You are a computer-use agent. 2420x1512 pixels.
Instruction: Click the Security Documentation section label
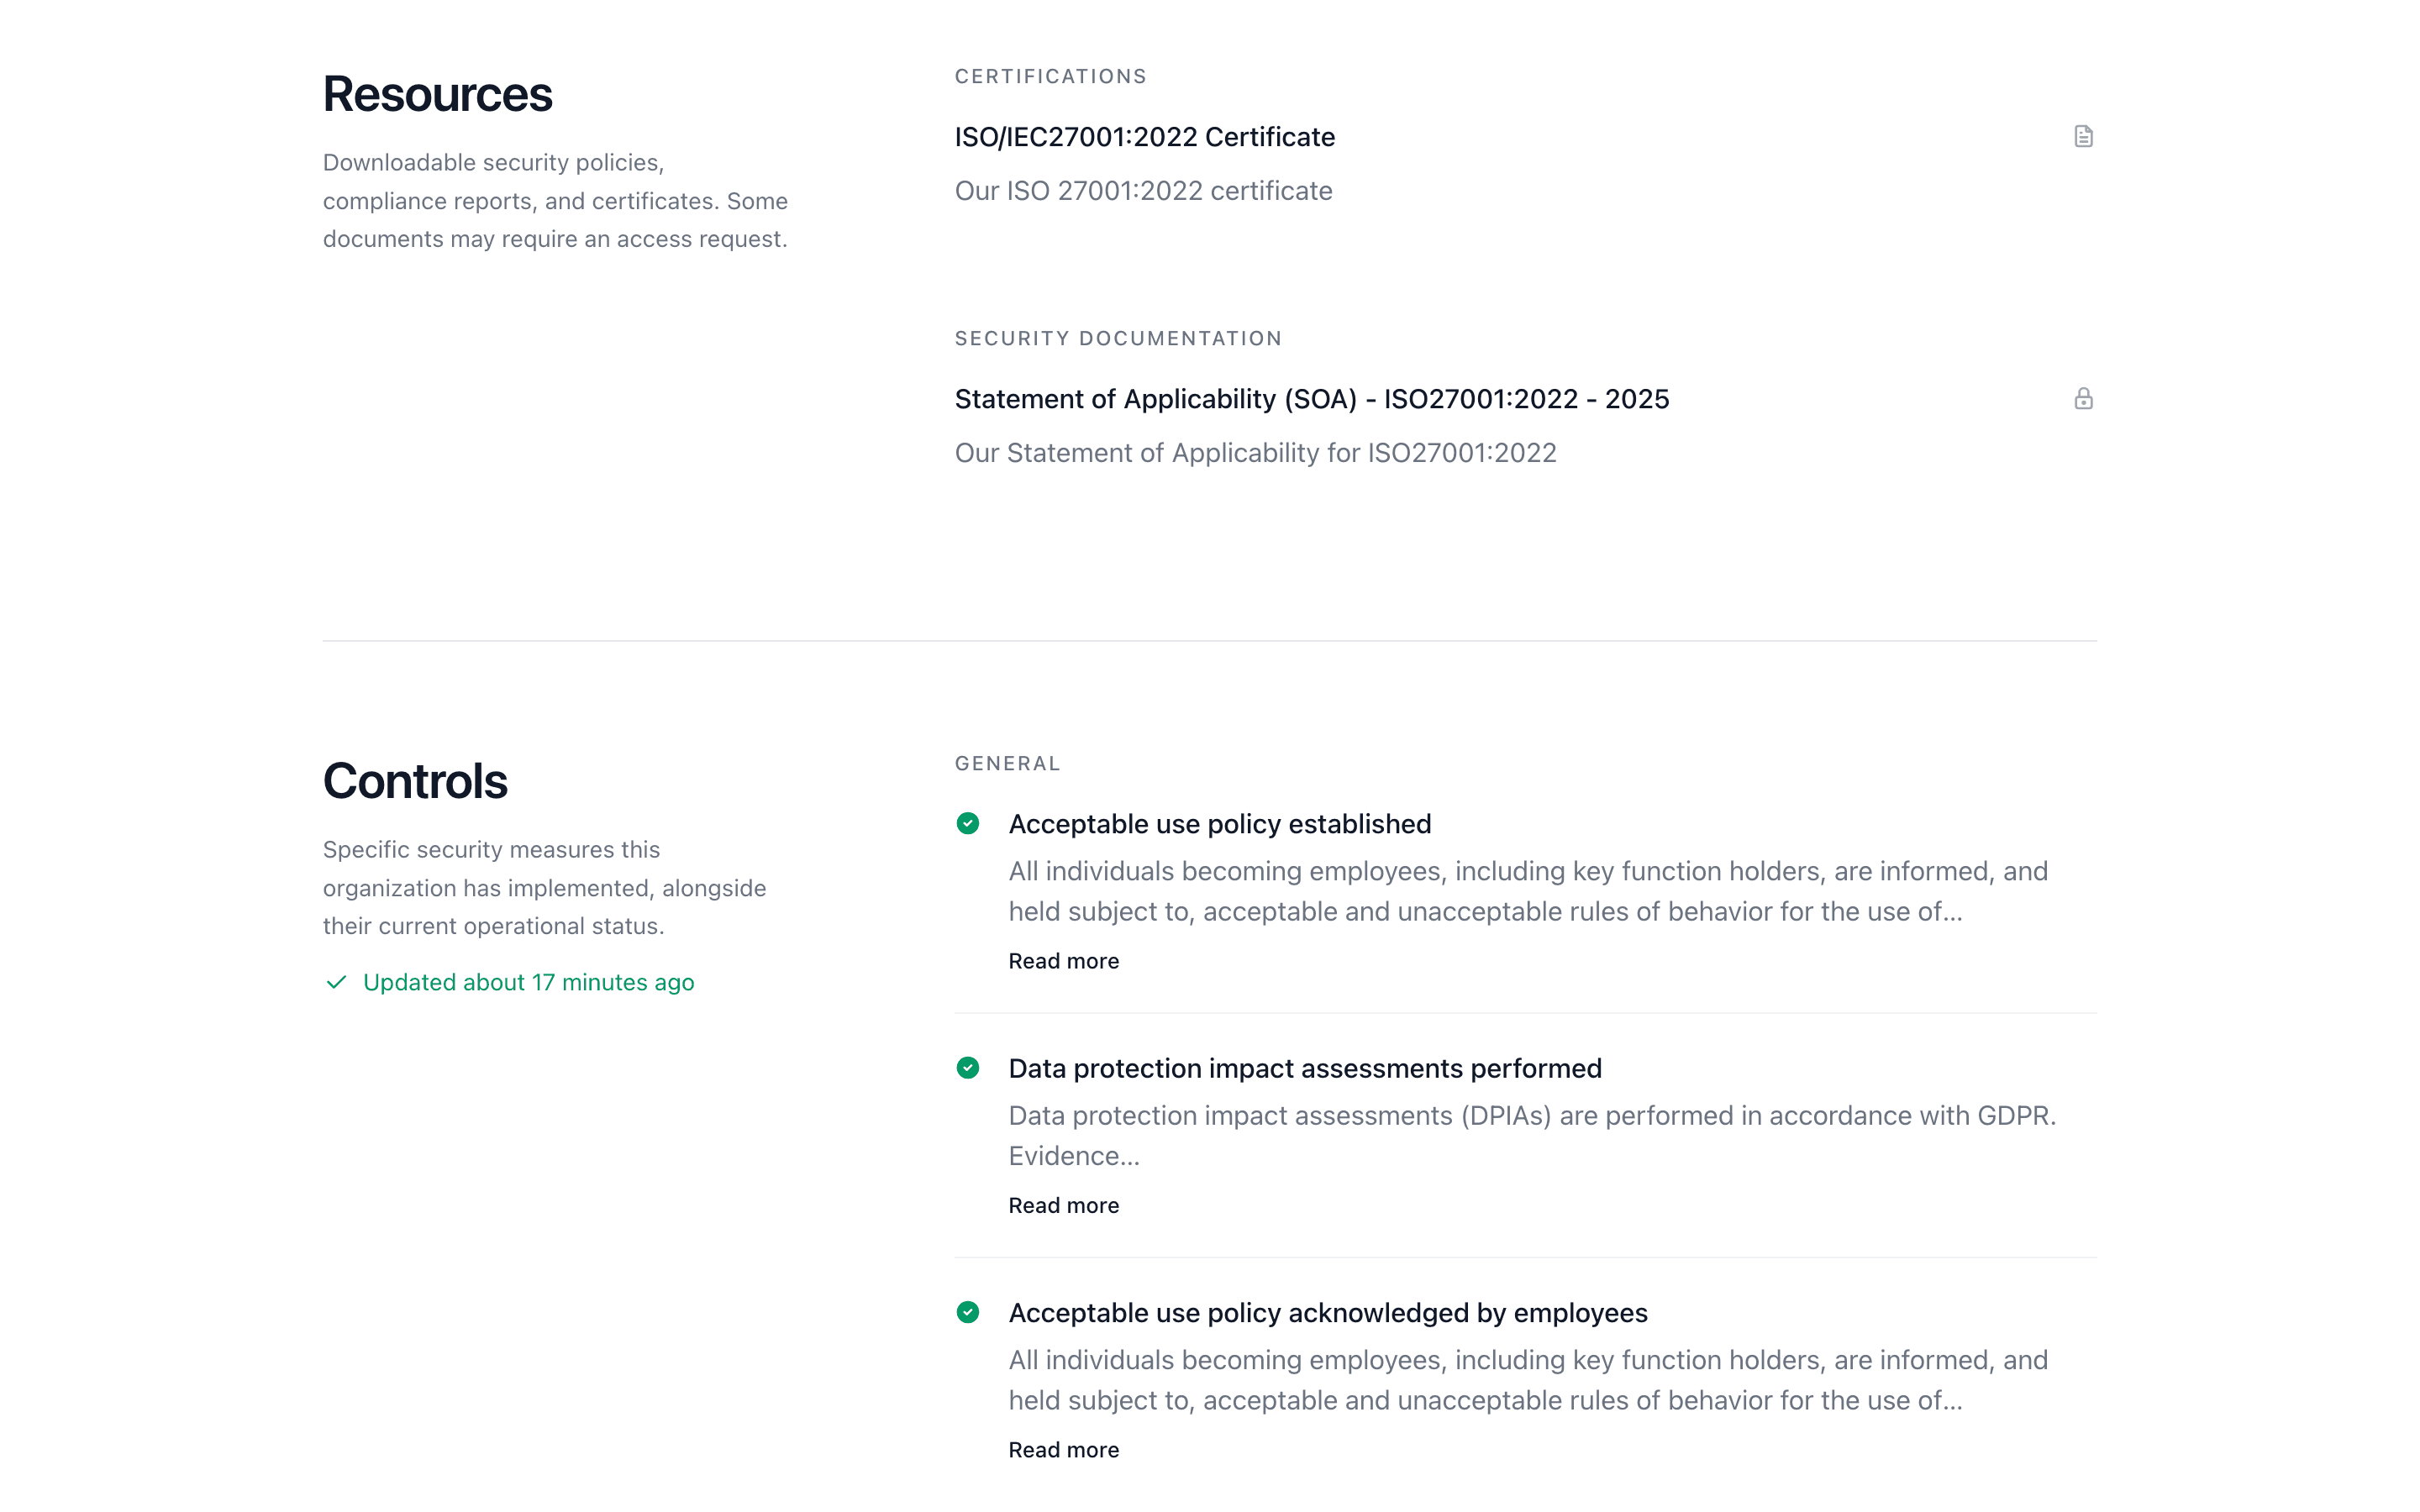[1118, 338]
